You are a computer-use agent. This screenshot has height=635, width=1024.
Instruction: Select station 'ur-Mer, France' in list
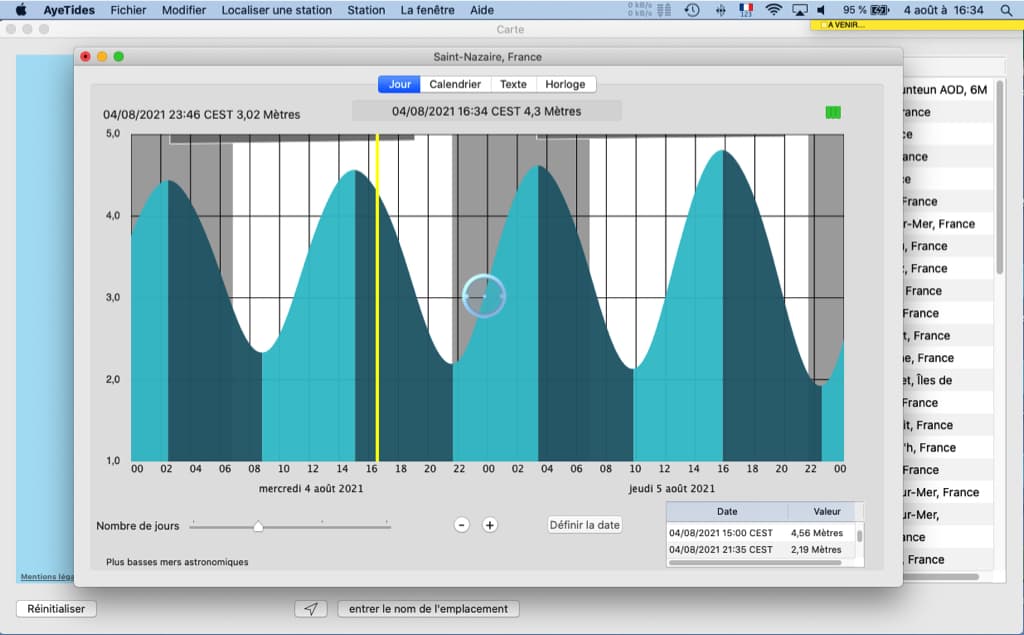(x=948, y=492)
